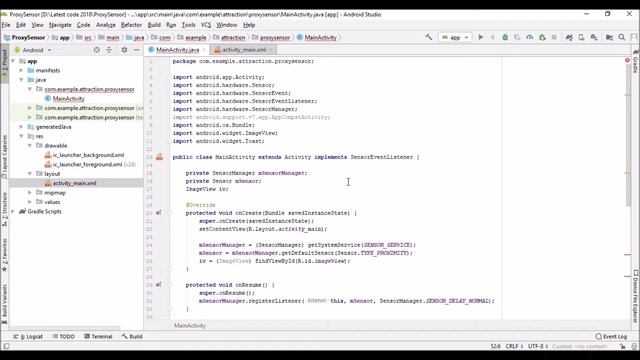Screen dimensions: 640x360
Task: Collapse the layout folder
Action: click(30, 173)
